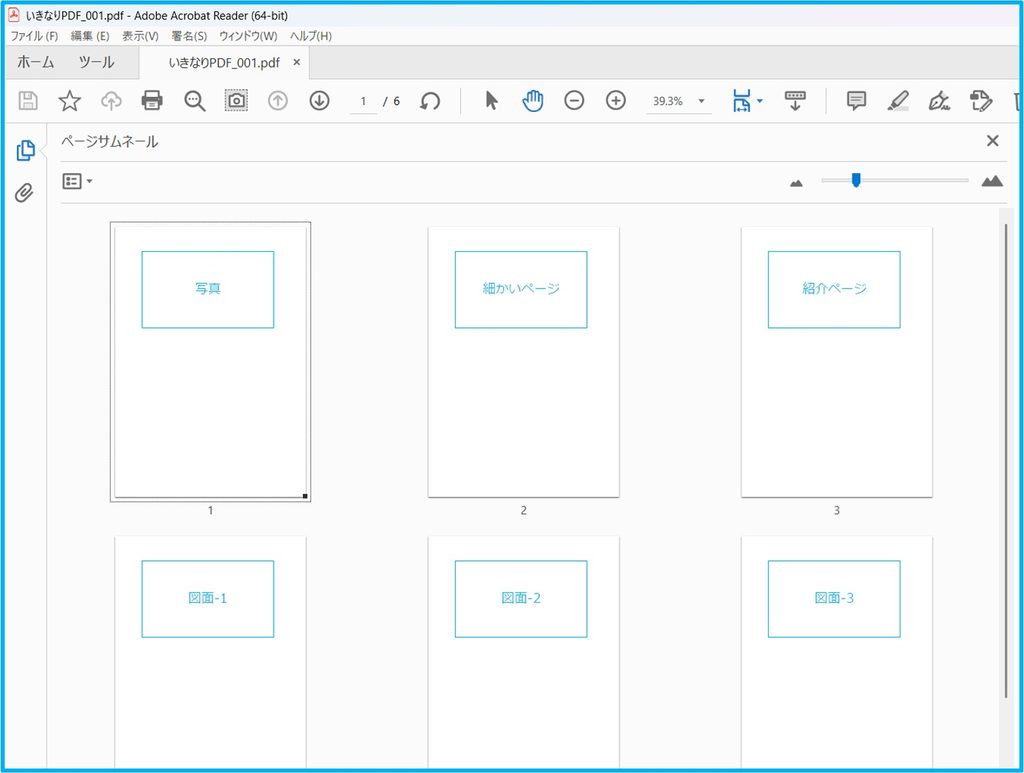The height and width of the screenshot is (773, 1024).
Task: Open thumbnail options list menu
Action: click(77, 181)
